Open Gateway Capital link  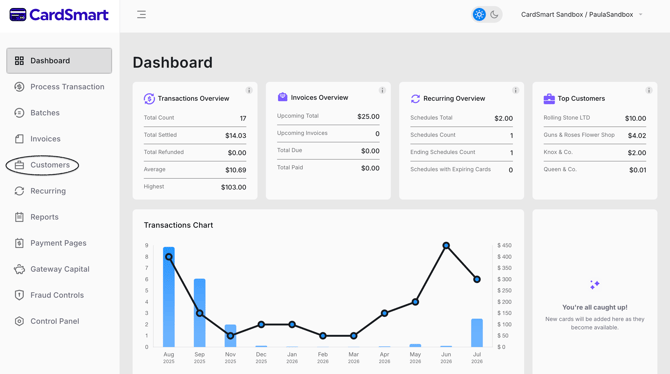click(x=59, y=269)
